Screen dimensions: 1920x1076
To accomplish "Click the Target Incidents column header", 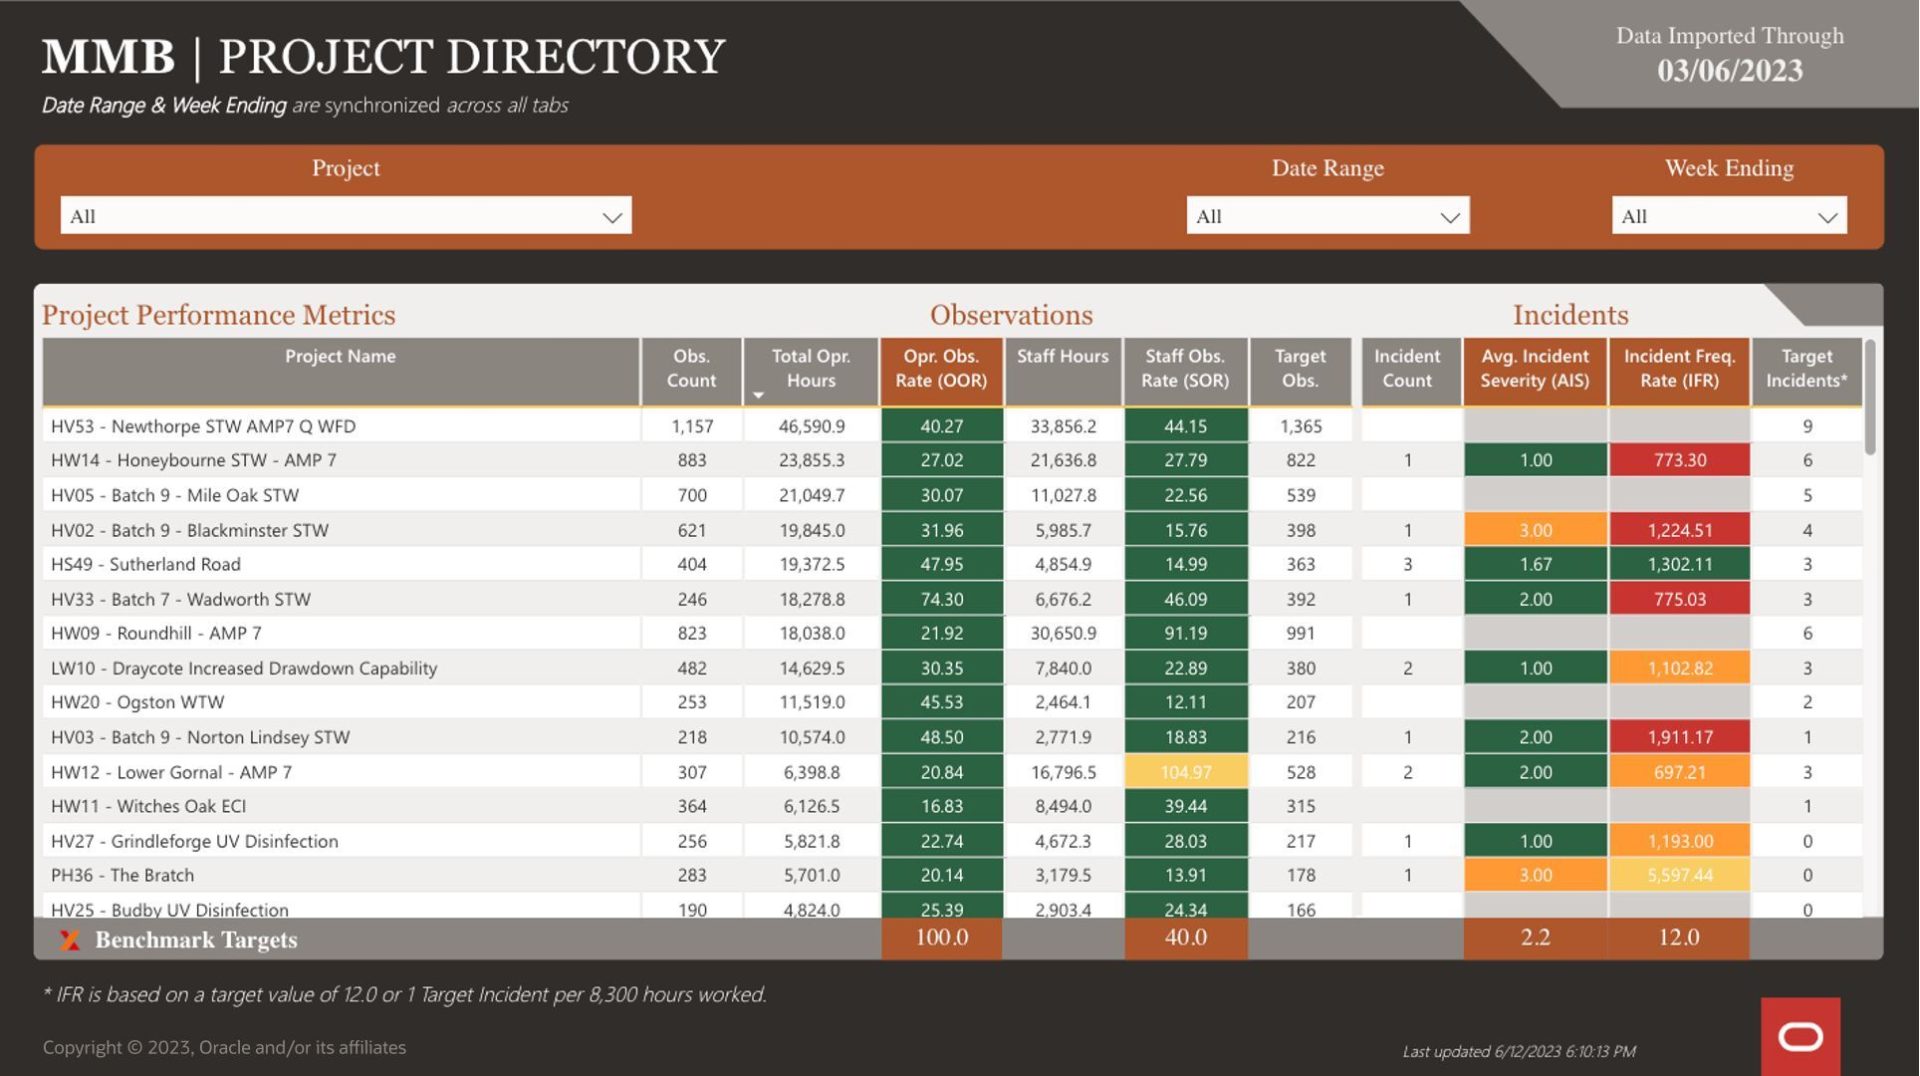I will tap(1807, 371).
